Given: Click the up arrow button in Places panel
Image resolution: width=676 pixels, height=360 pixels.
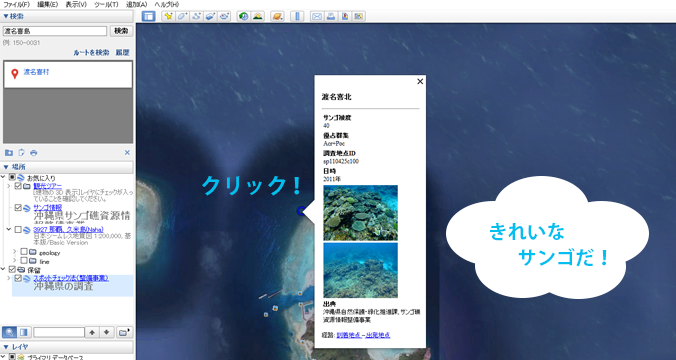Looking at the screenshot, I should pos(92,332).
